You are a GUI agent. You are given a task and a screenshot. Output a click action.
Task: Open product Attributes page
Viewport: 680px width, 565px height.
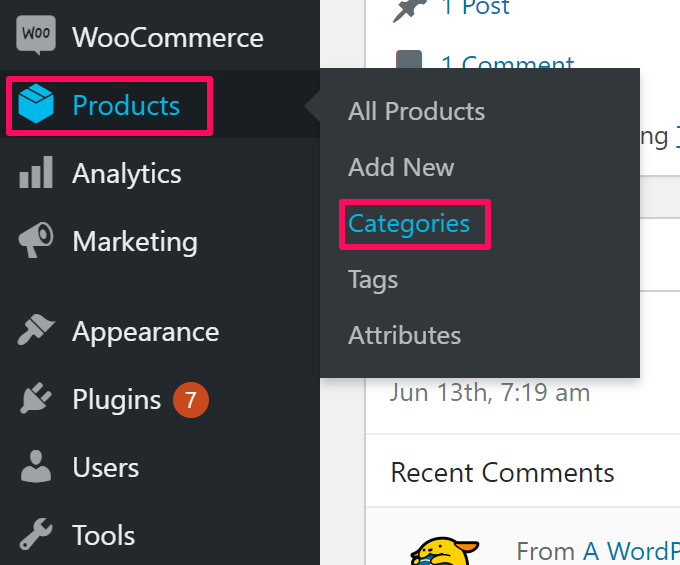point(404,335)
